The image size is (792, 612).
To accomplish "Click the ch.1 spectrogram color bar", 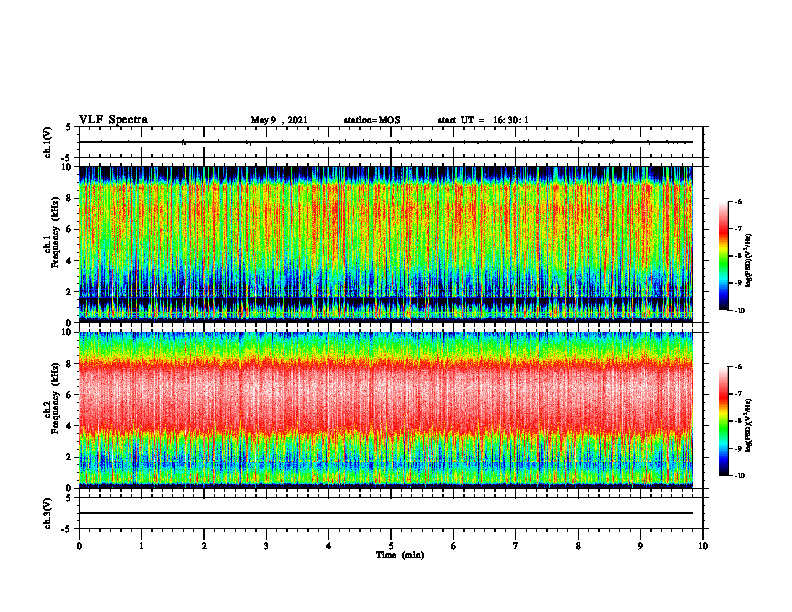I will [723, 256].
